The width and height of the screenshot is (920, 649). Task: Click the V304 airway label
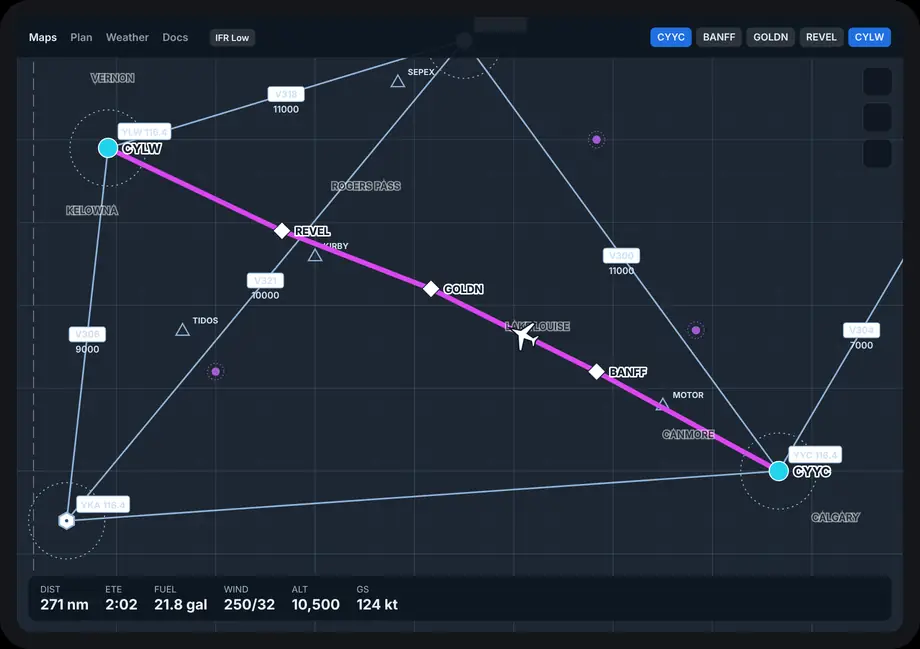click(861, 330)
